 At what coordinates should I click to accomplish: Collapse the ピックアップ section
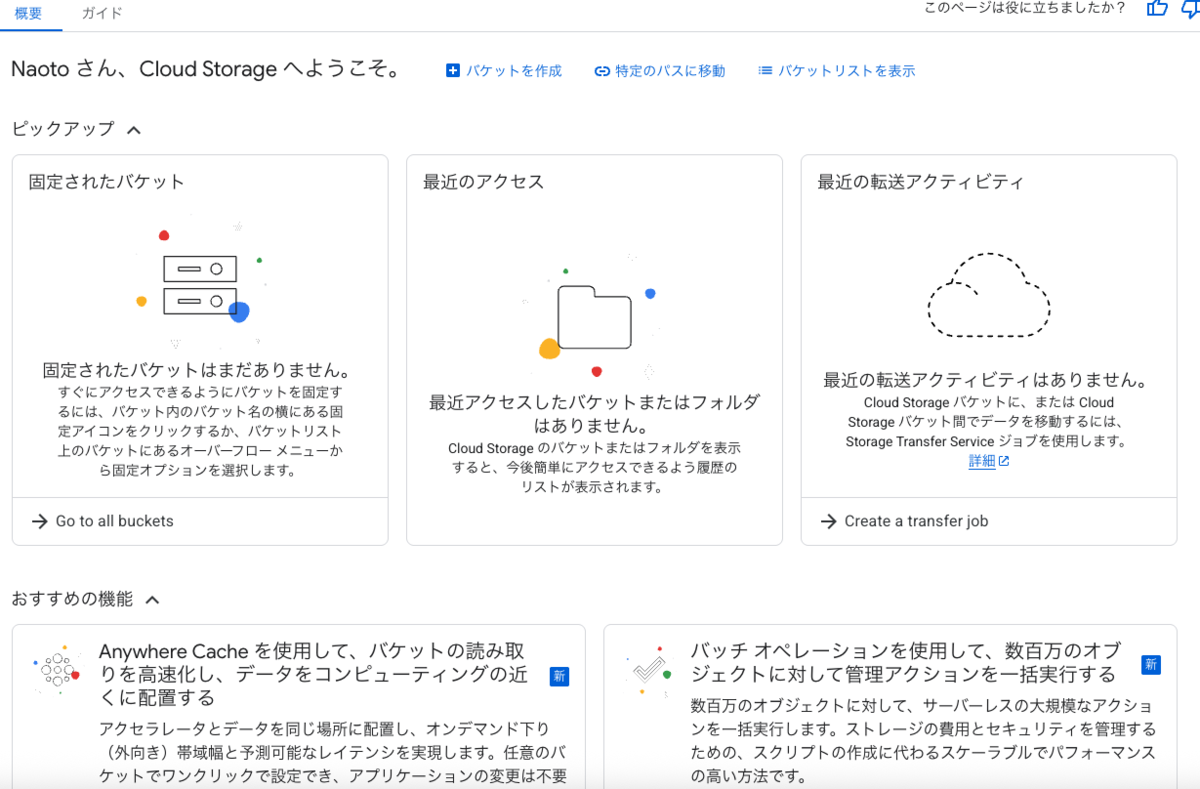point(134,129)
